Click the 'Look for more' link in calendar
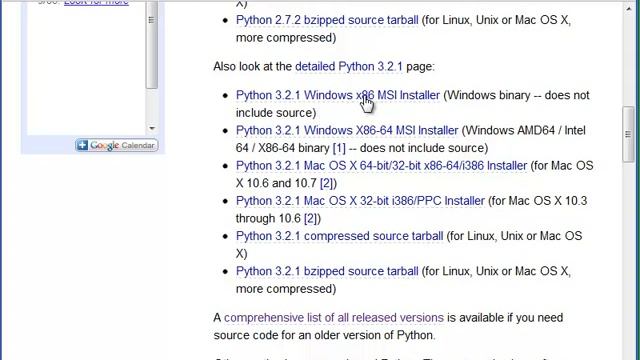The image size is (640, 360). tap(96, 2)
